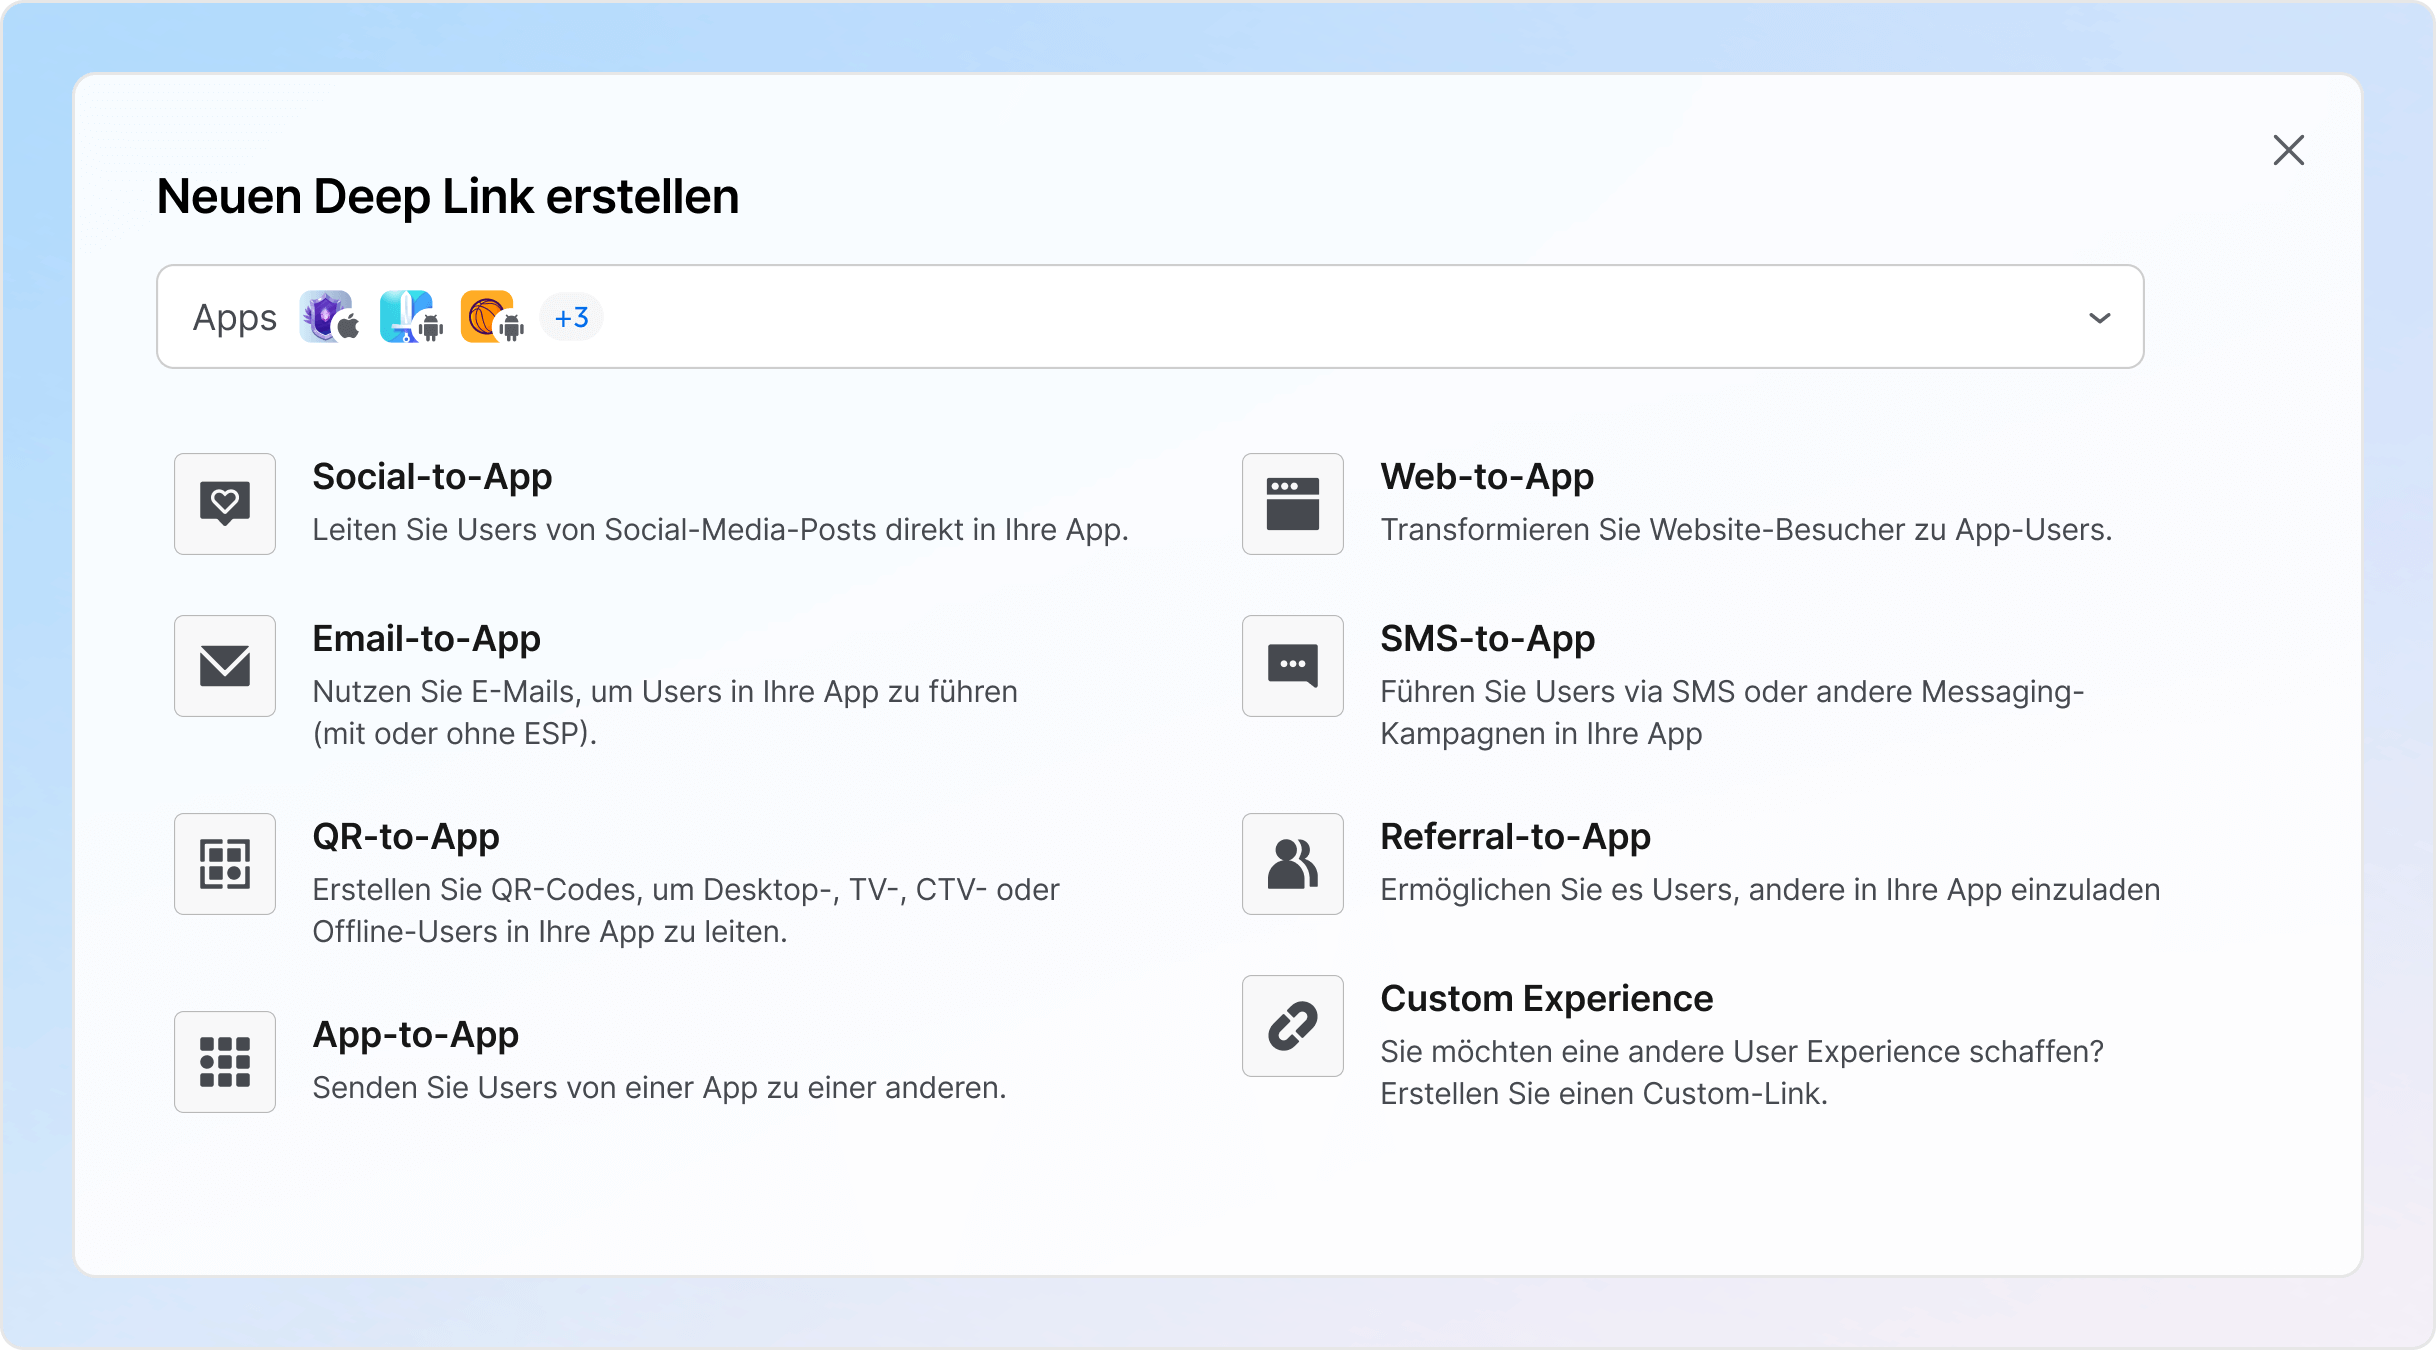Dismiss the Neuen Deep Link dialog
Screen dimensions: 2436x1350
click(2288, 150)
